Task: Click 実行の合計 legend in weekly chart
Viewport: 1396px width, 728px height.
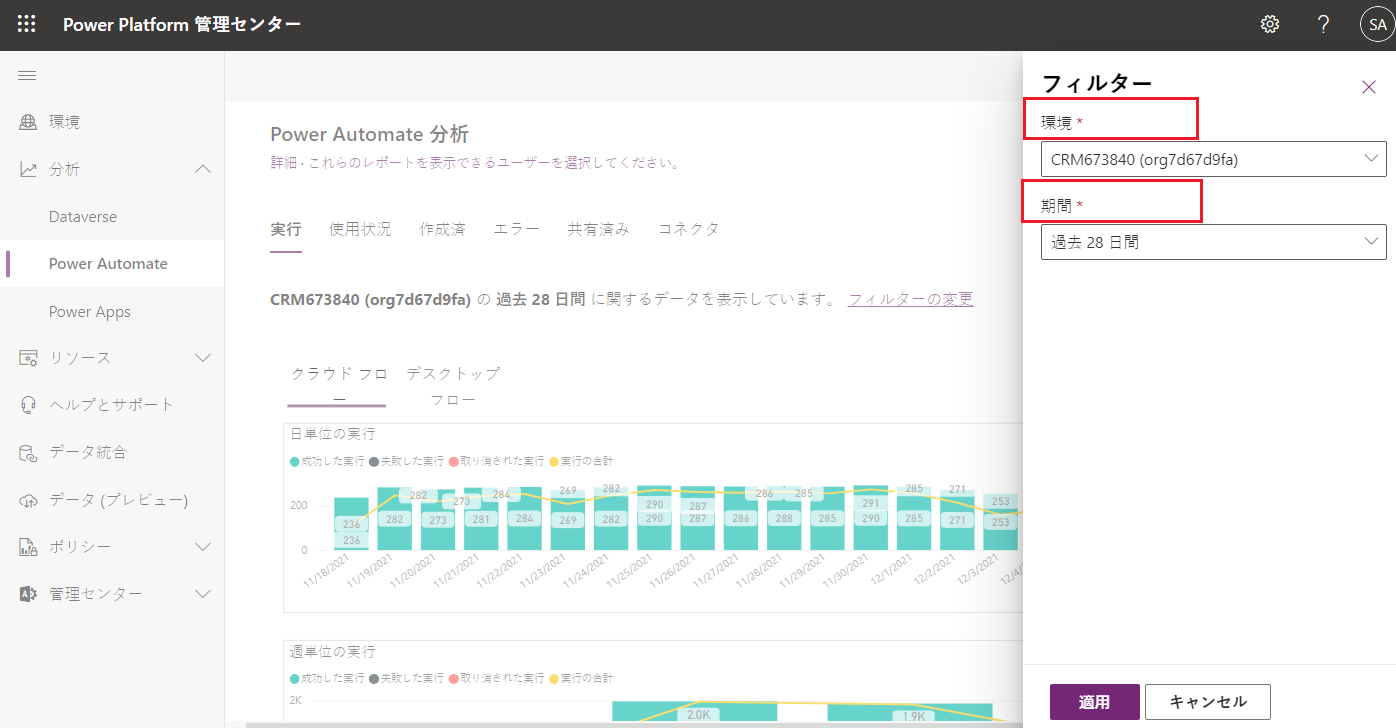Action: tap(581, 678)
